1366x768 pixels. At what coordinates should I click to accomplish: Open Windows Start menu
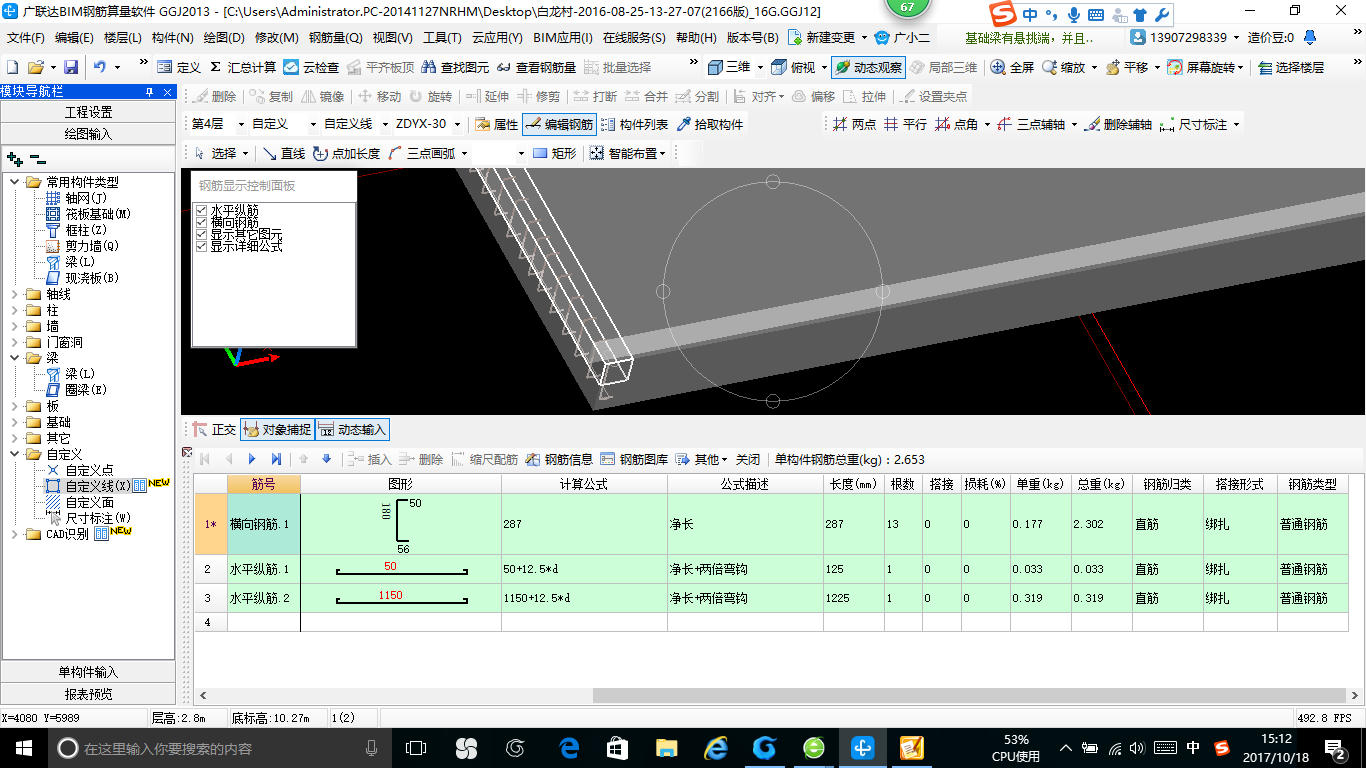[23, 748]
